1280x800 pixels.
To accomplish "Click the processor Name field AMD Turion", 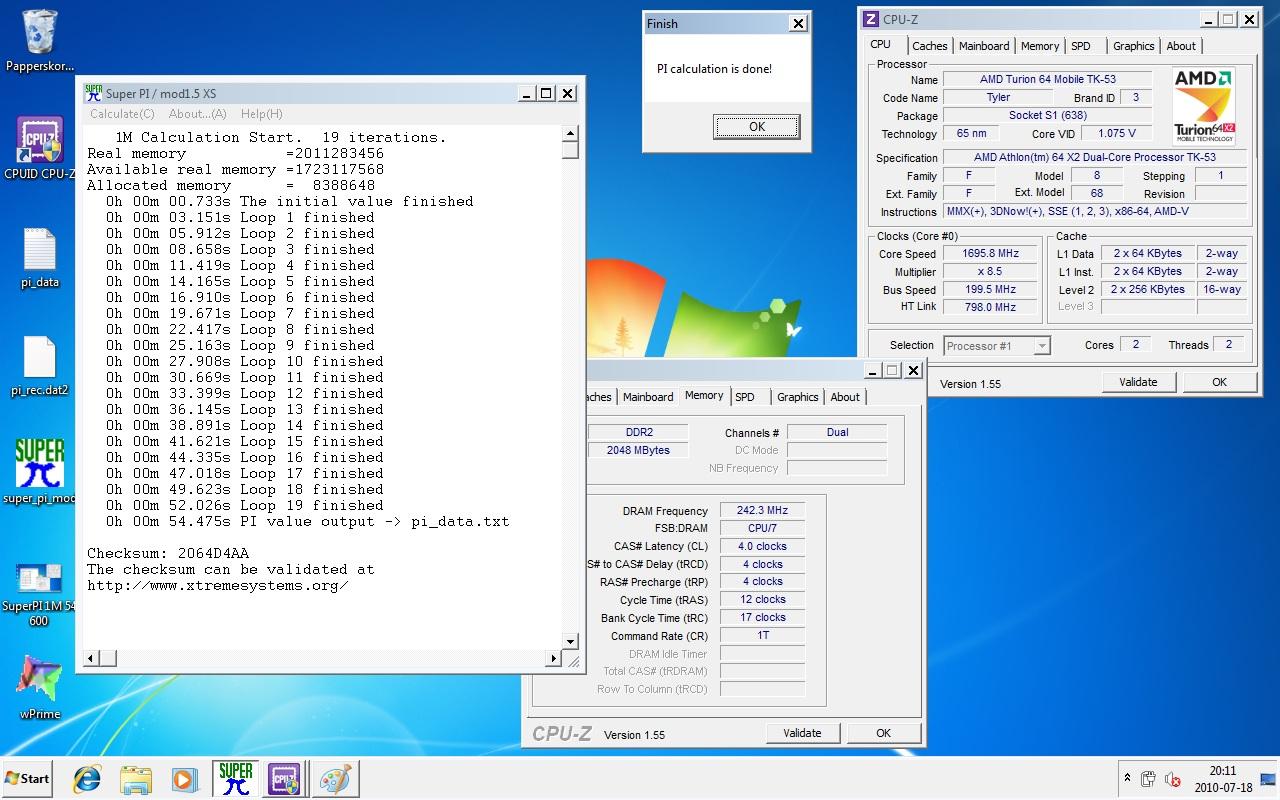I will [x=1047, y=80].
